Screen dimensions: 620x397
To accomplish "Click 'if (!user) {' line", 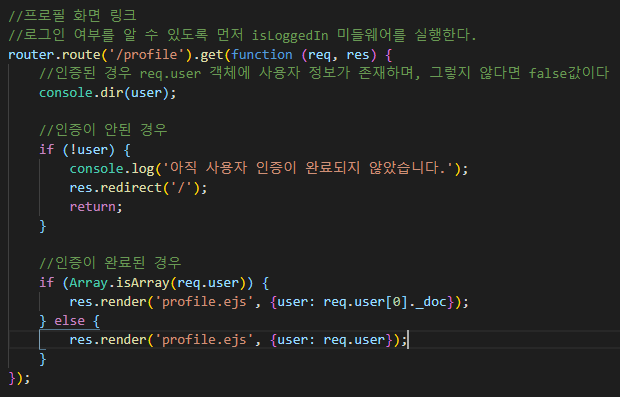I will 85,150.
